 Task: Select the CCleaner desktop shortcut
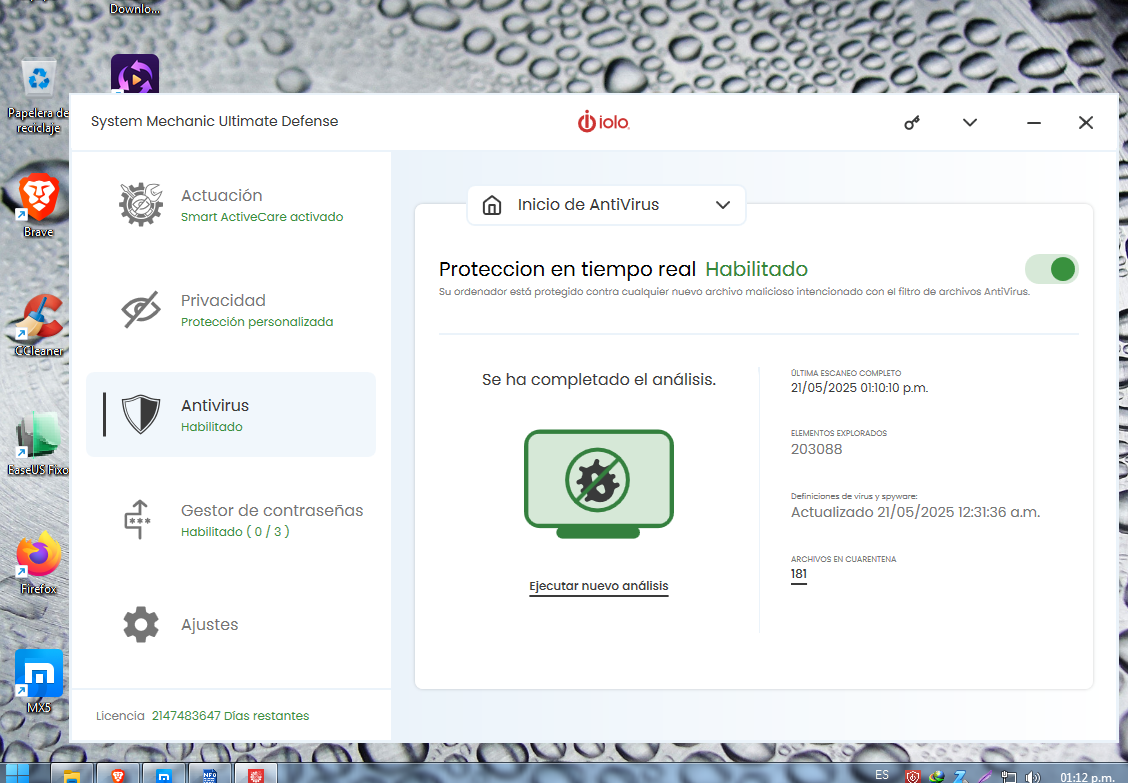(x=39, y=325)
